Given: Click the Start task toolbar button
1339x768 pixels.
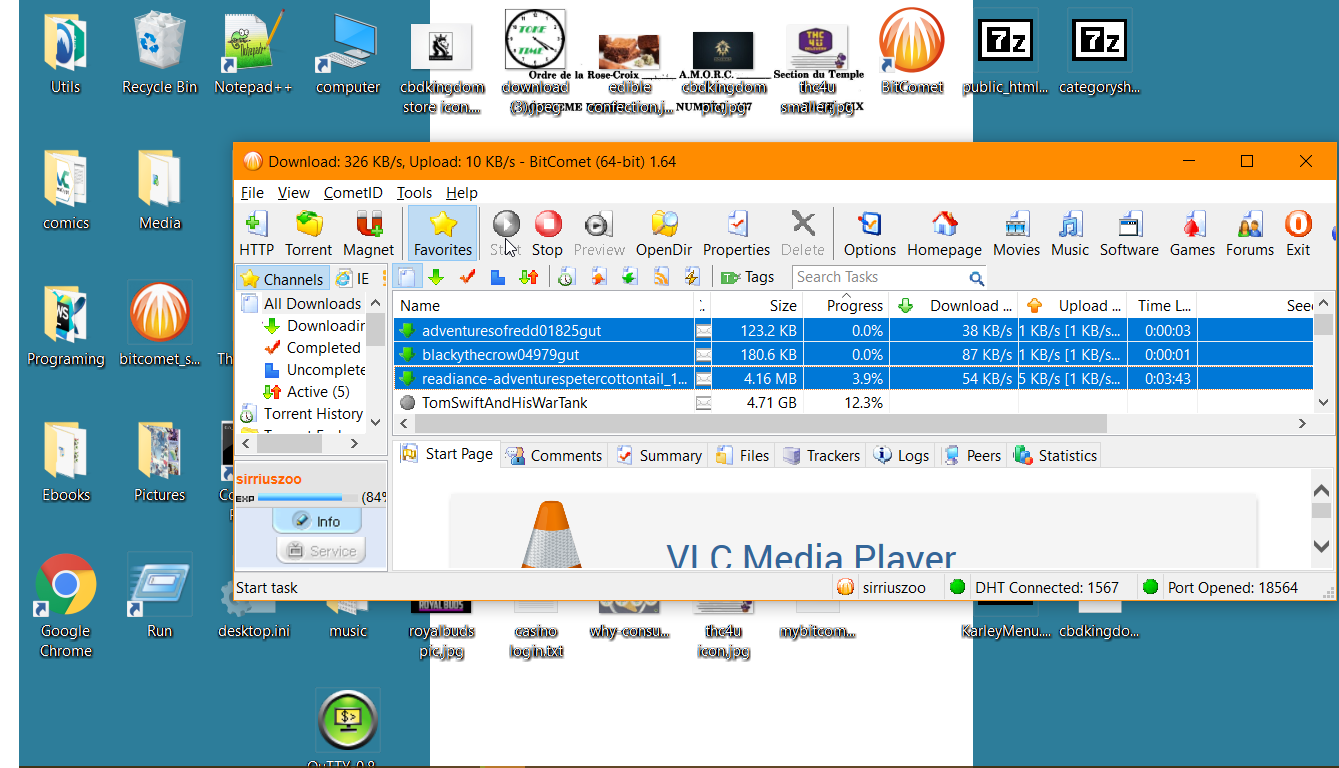Looking at the screenshot, I should click(506, 233).
